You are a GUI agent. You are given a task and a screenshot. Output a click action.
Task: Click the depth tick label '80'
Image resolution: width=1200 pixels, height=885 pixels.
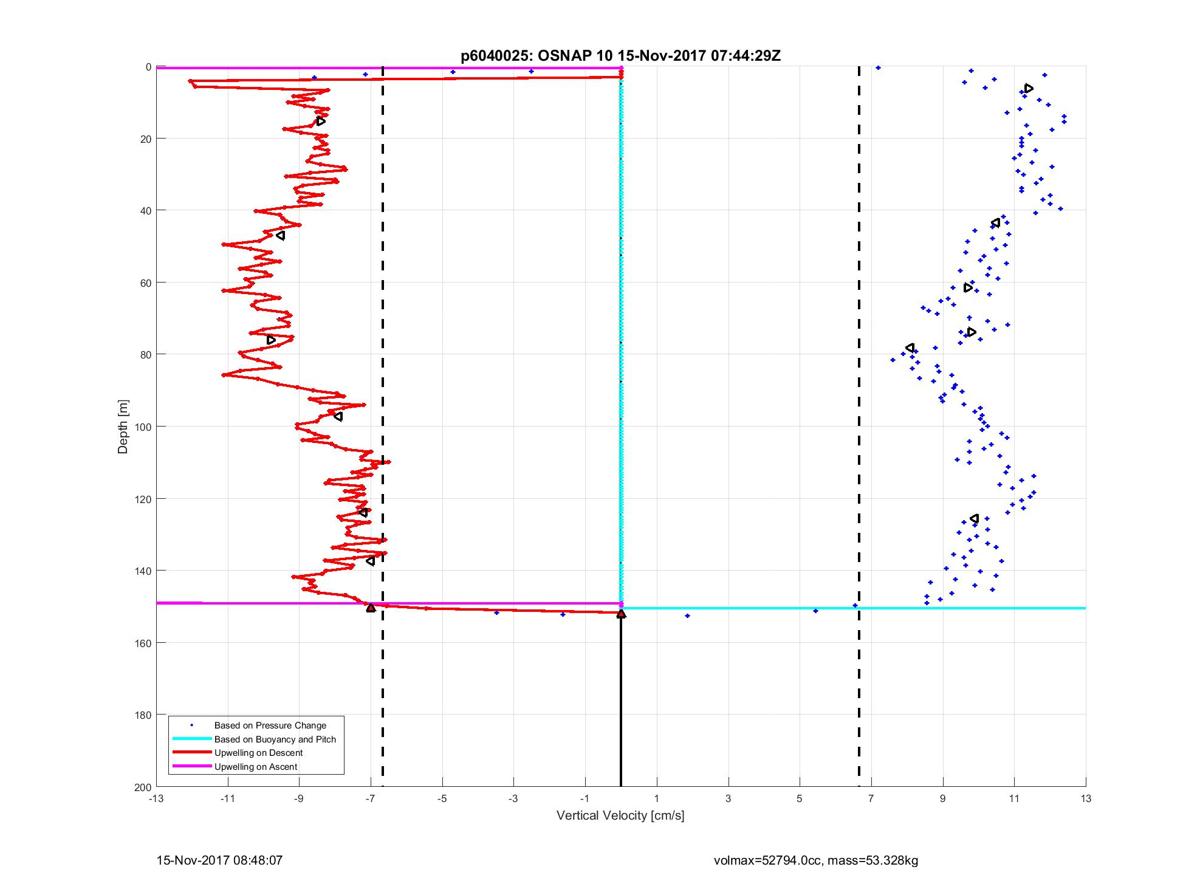click(145, 355)
